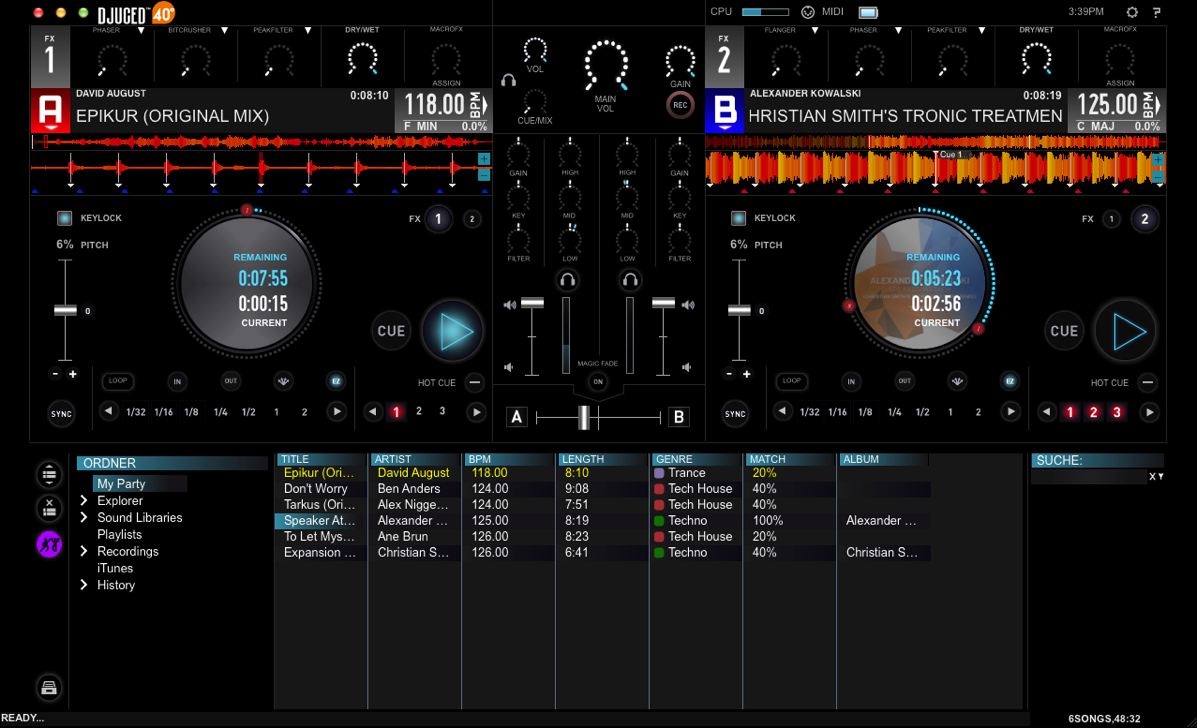1197x728 pixels.
Task: Turn on the MAGIC FADE switch
Action: [598, 381]
